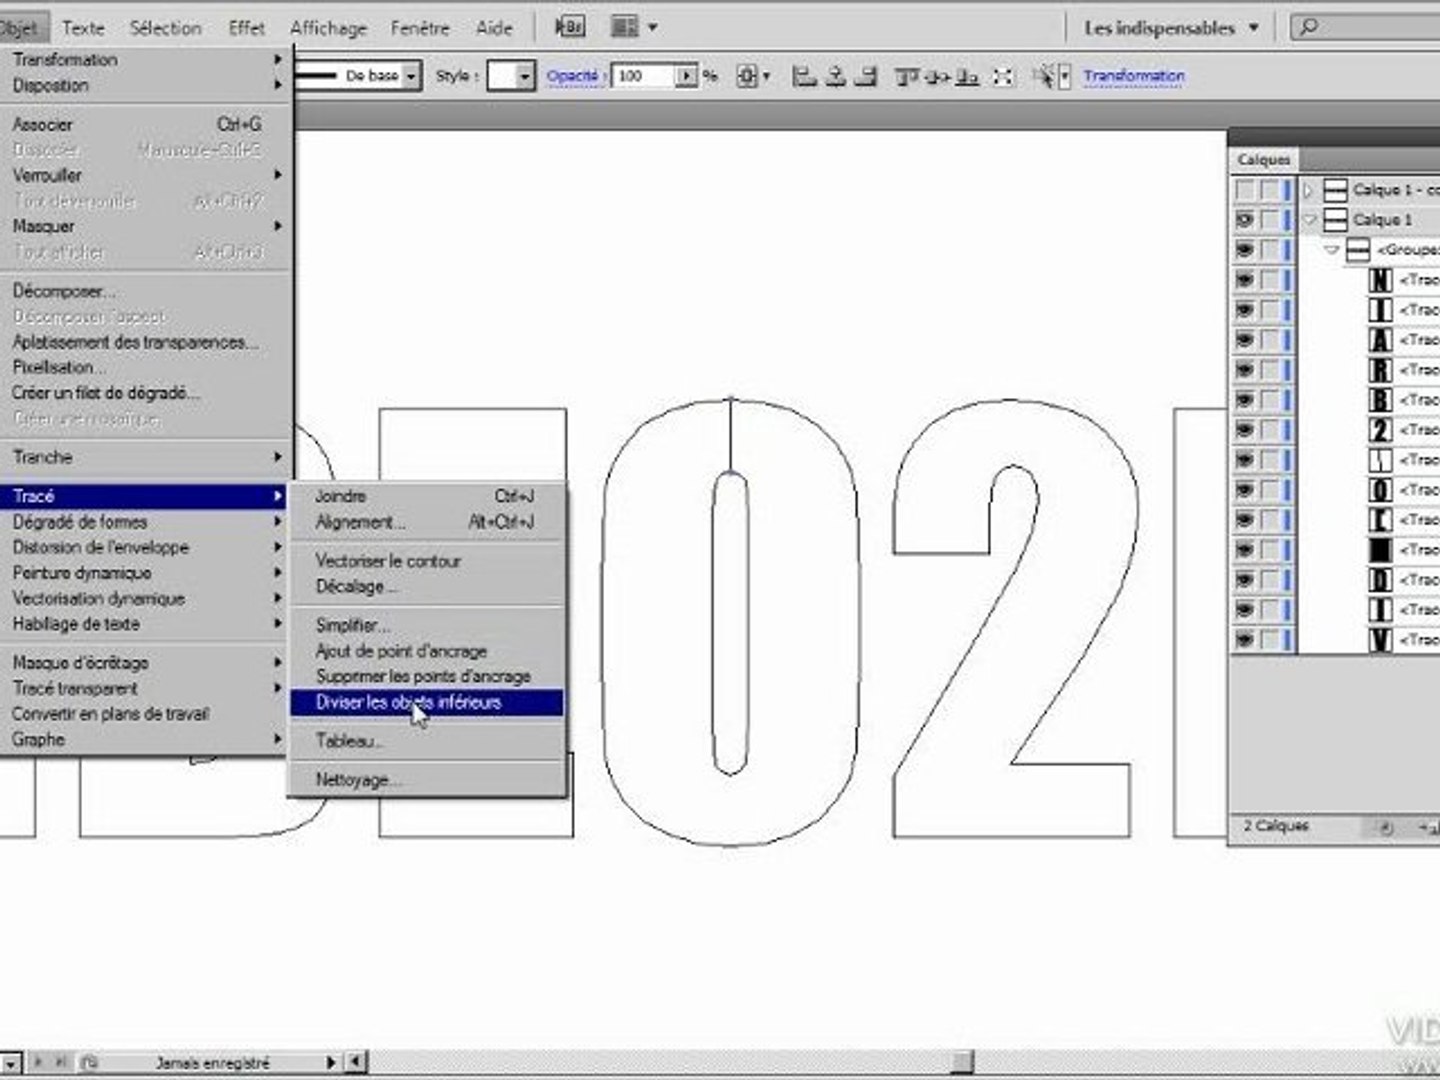Viewport: 1440px width, 1080px height.
Task: Open the Les indispensables workspace dropdown
Action: coord(1253,28)
